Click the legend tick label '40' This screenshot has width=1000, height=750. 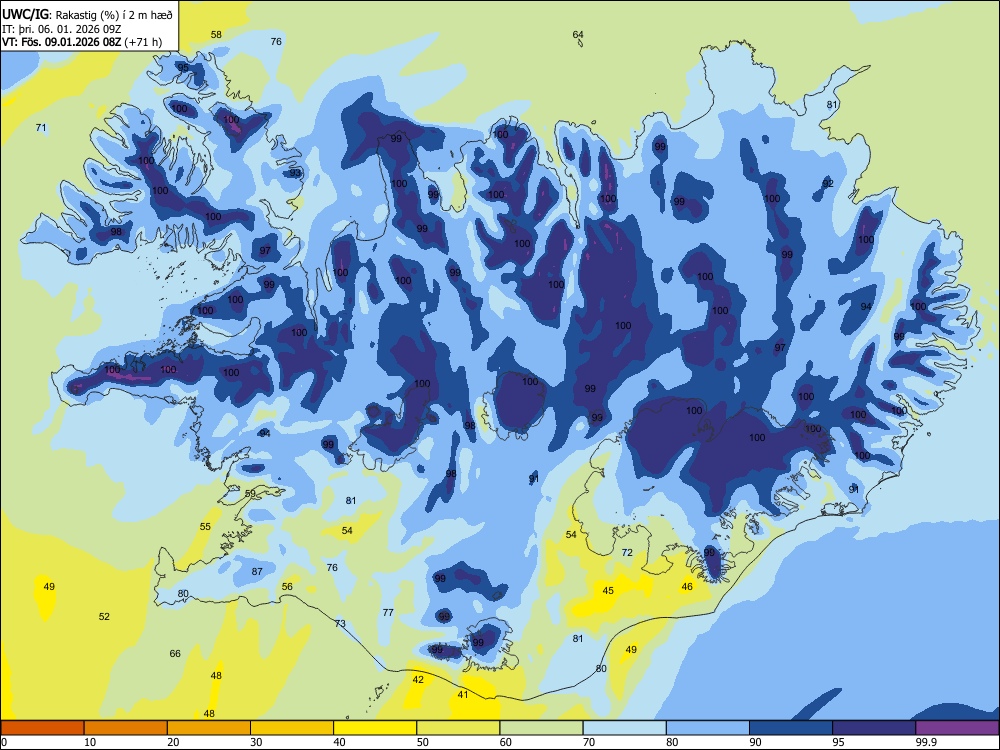point(339,742)
